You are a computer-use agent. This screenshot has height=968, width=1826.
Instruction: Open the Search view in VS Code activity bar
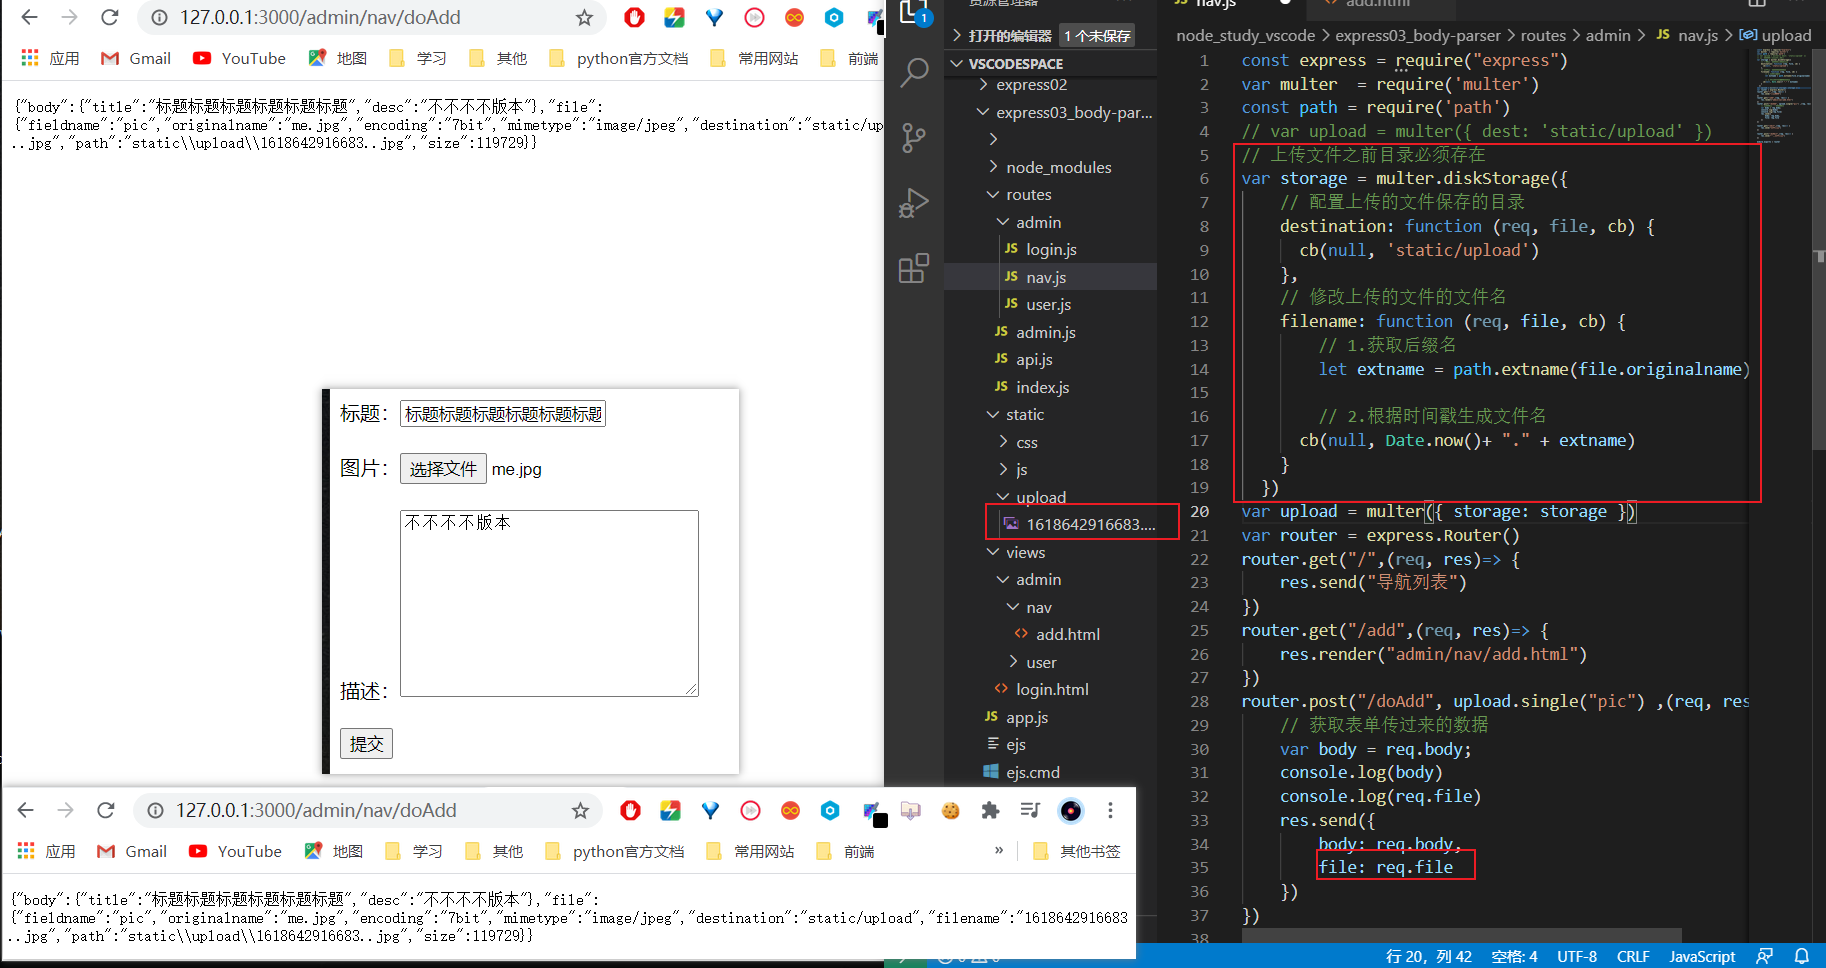coord(914,72)
